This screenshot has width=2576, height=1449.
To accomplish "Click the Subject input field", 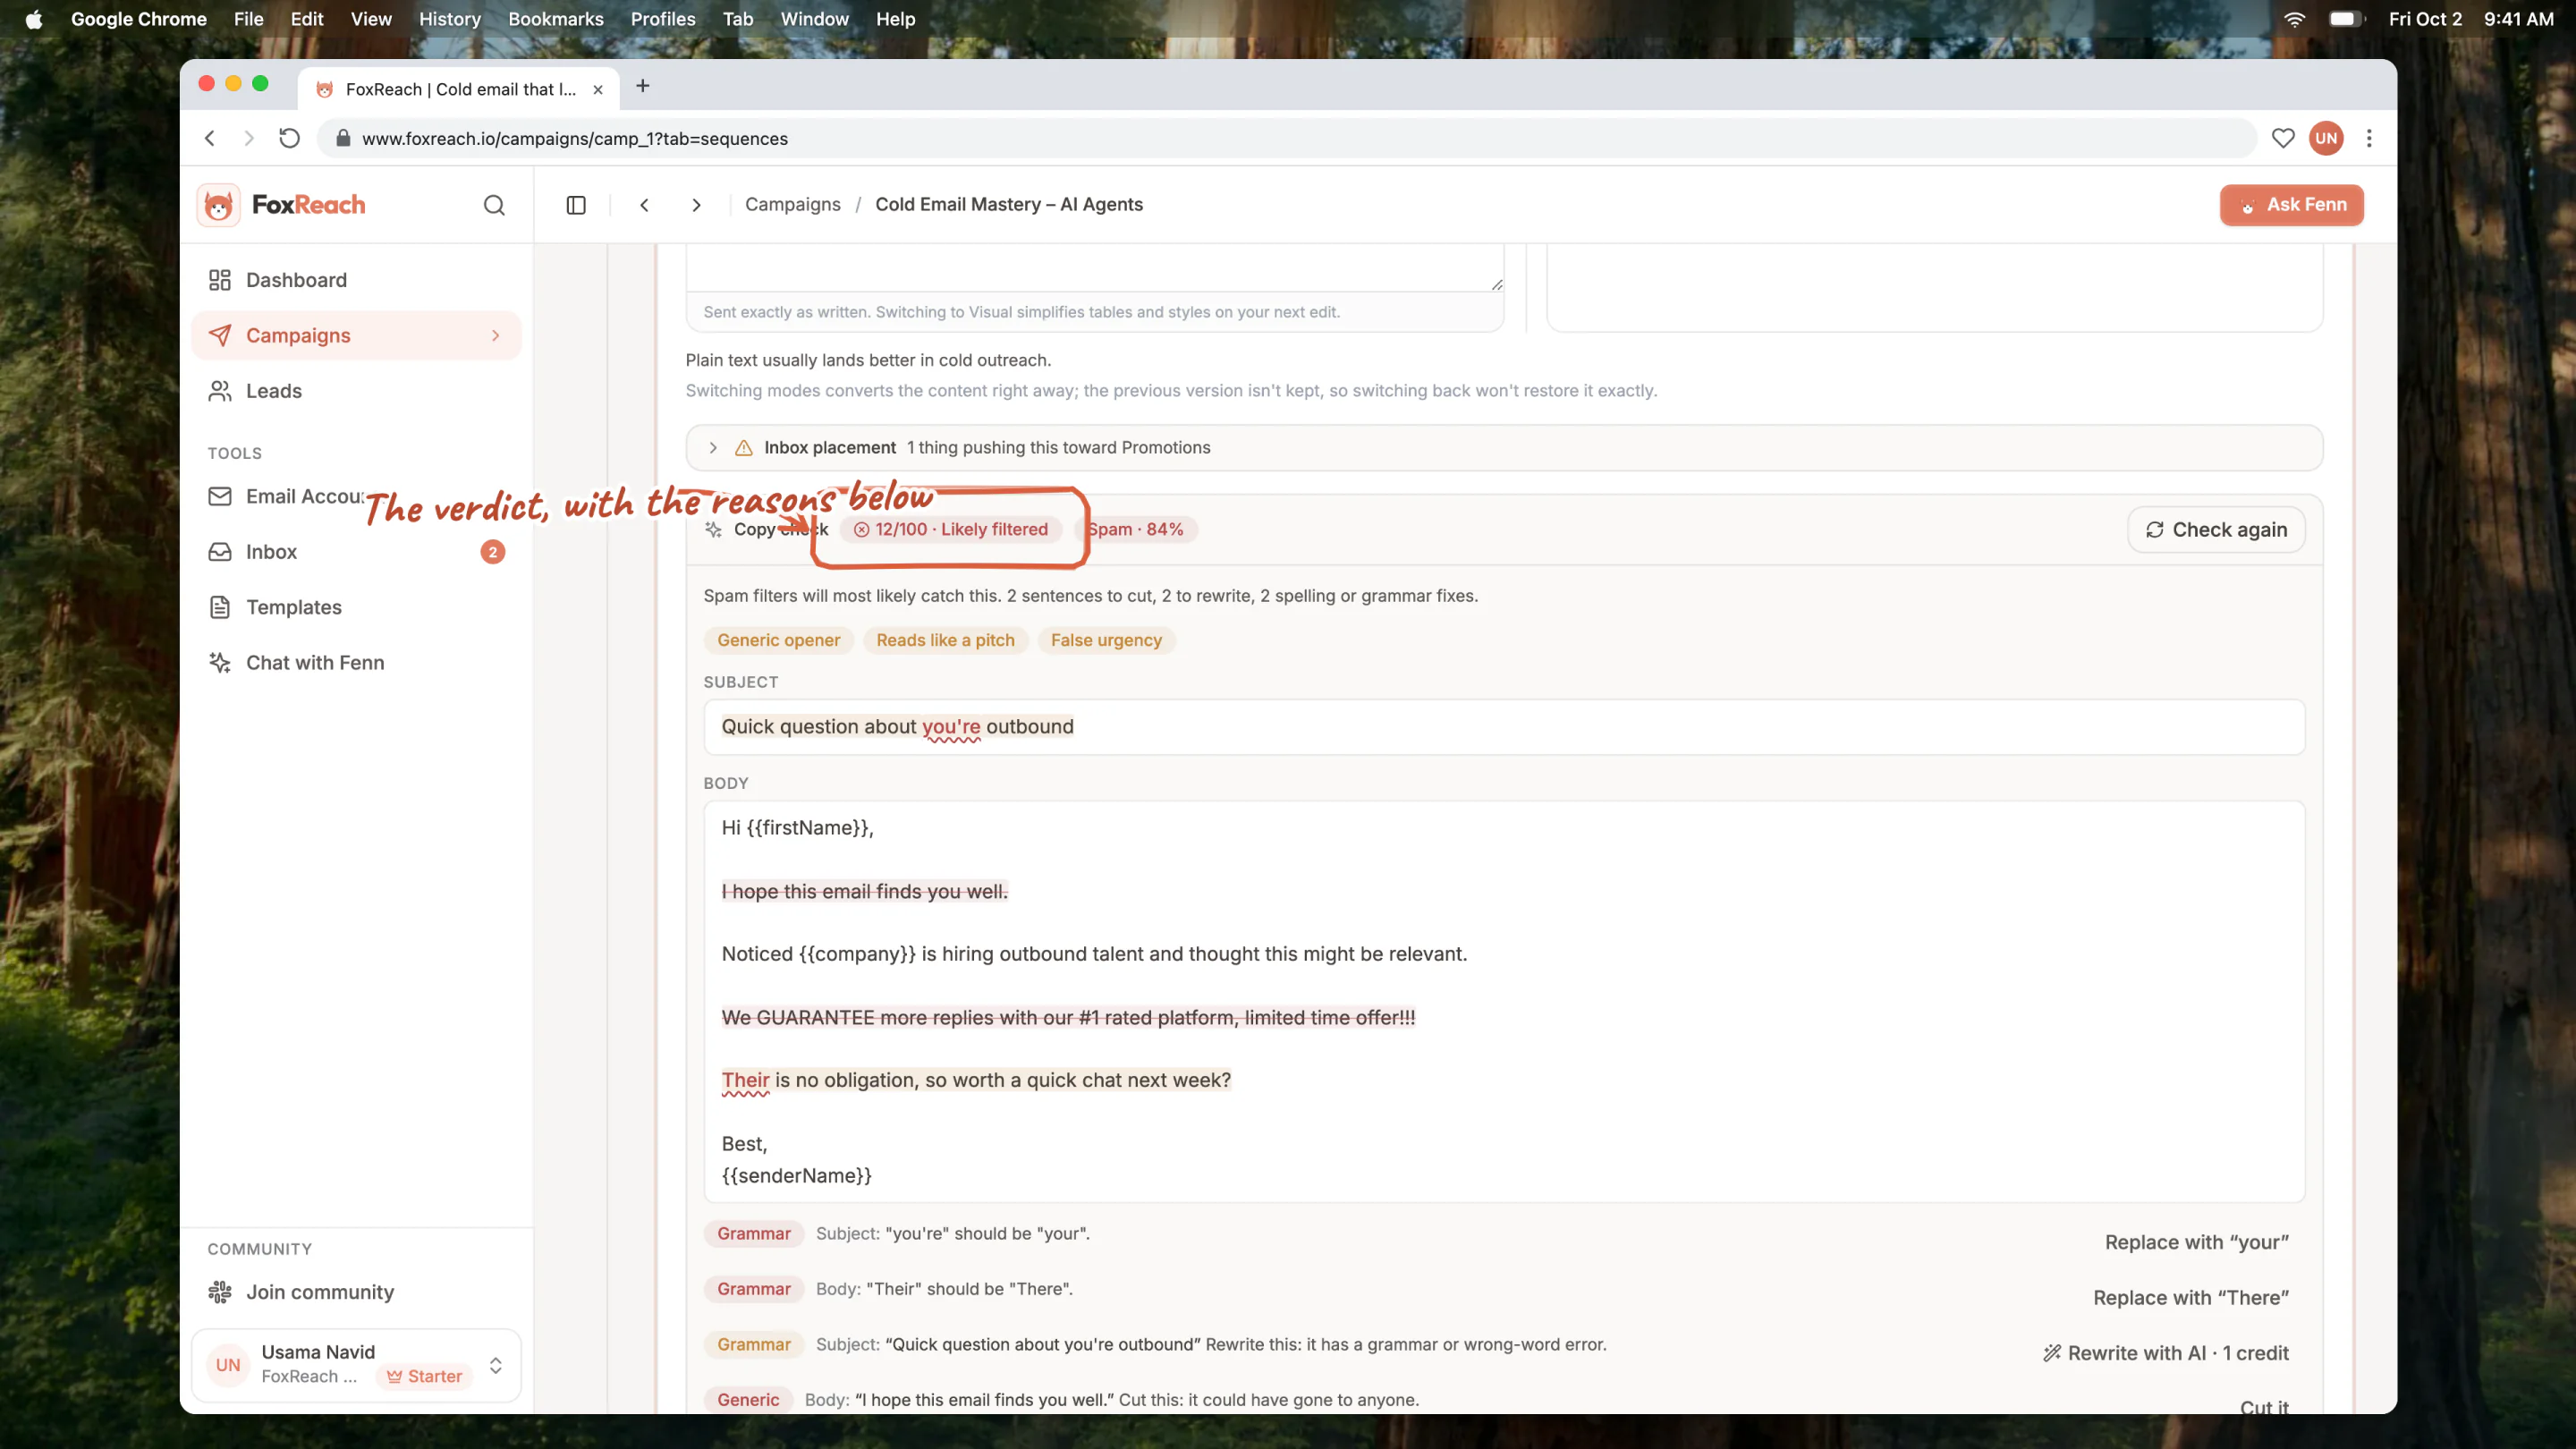I will (x=1504, y=727).
